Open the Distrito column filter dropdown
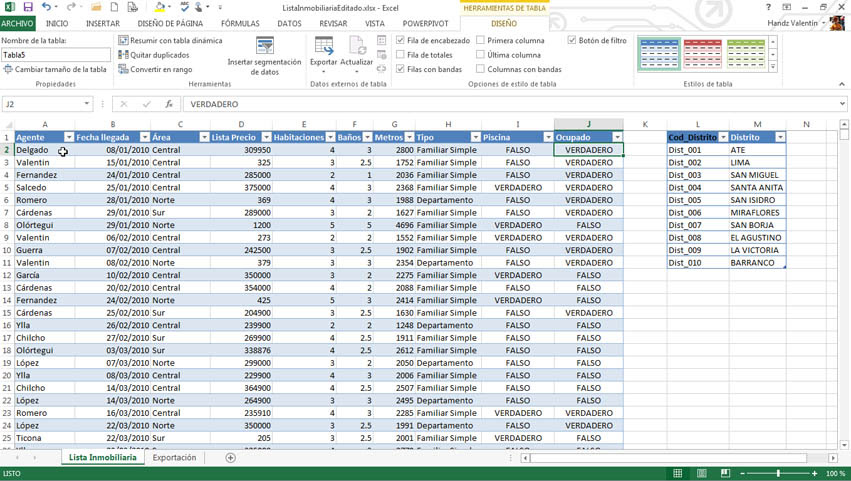Viewport: 851px width, 481px height. [x=780, y=137]
